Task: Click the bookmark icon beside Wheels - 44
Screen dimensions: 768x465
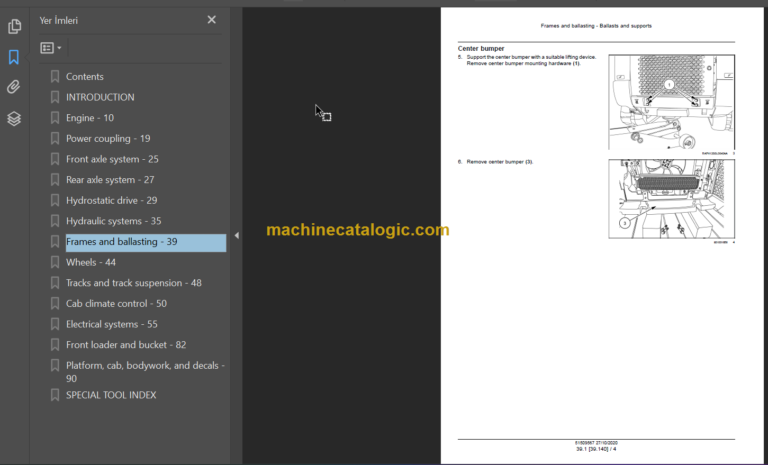Action: [x=55, y=262]
